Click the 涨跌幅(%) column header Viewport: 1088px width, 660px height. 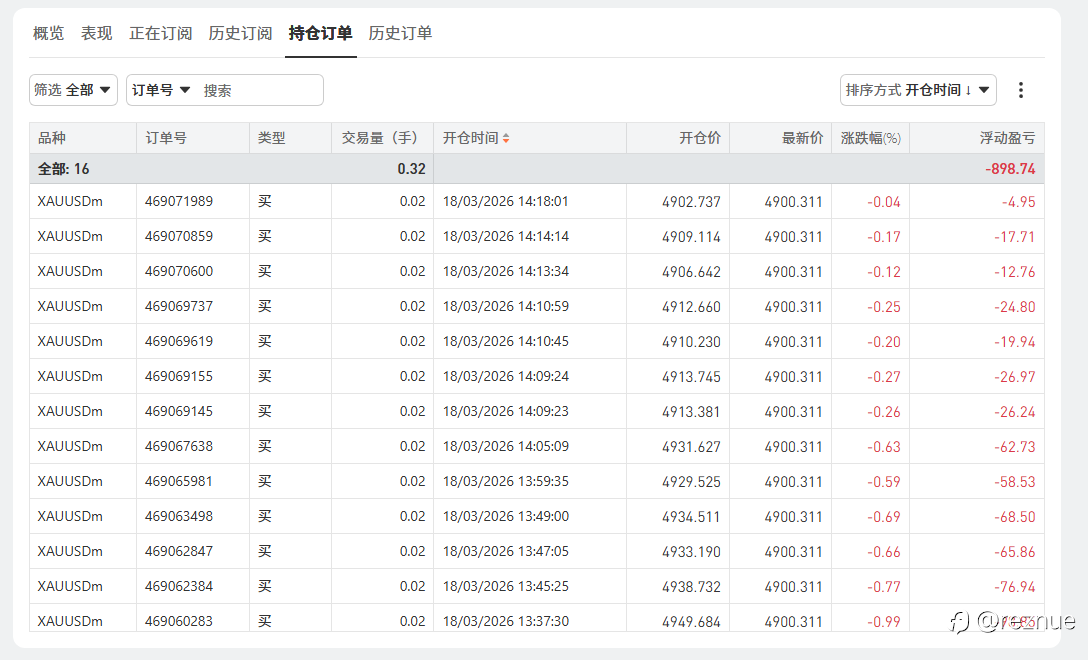(x=870, y=138)
